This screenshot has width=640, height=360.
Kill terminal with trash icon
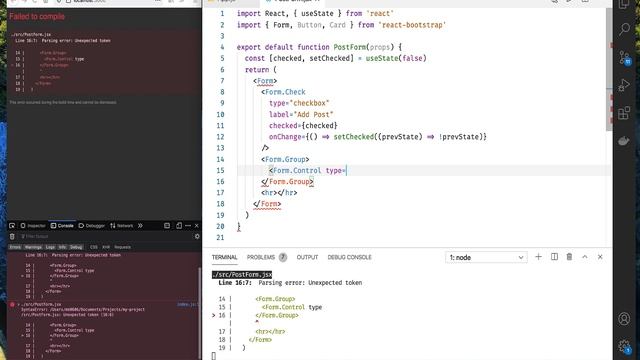[x=569, y=257]
